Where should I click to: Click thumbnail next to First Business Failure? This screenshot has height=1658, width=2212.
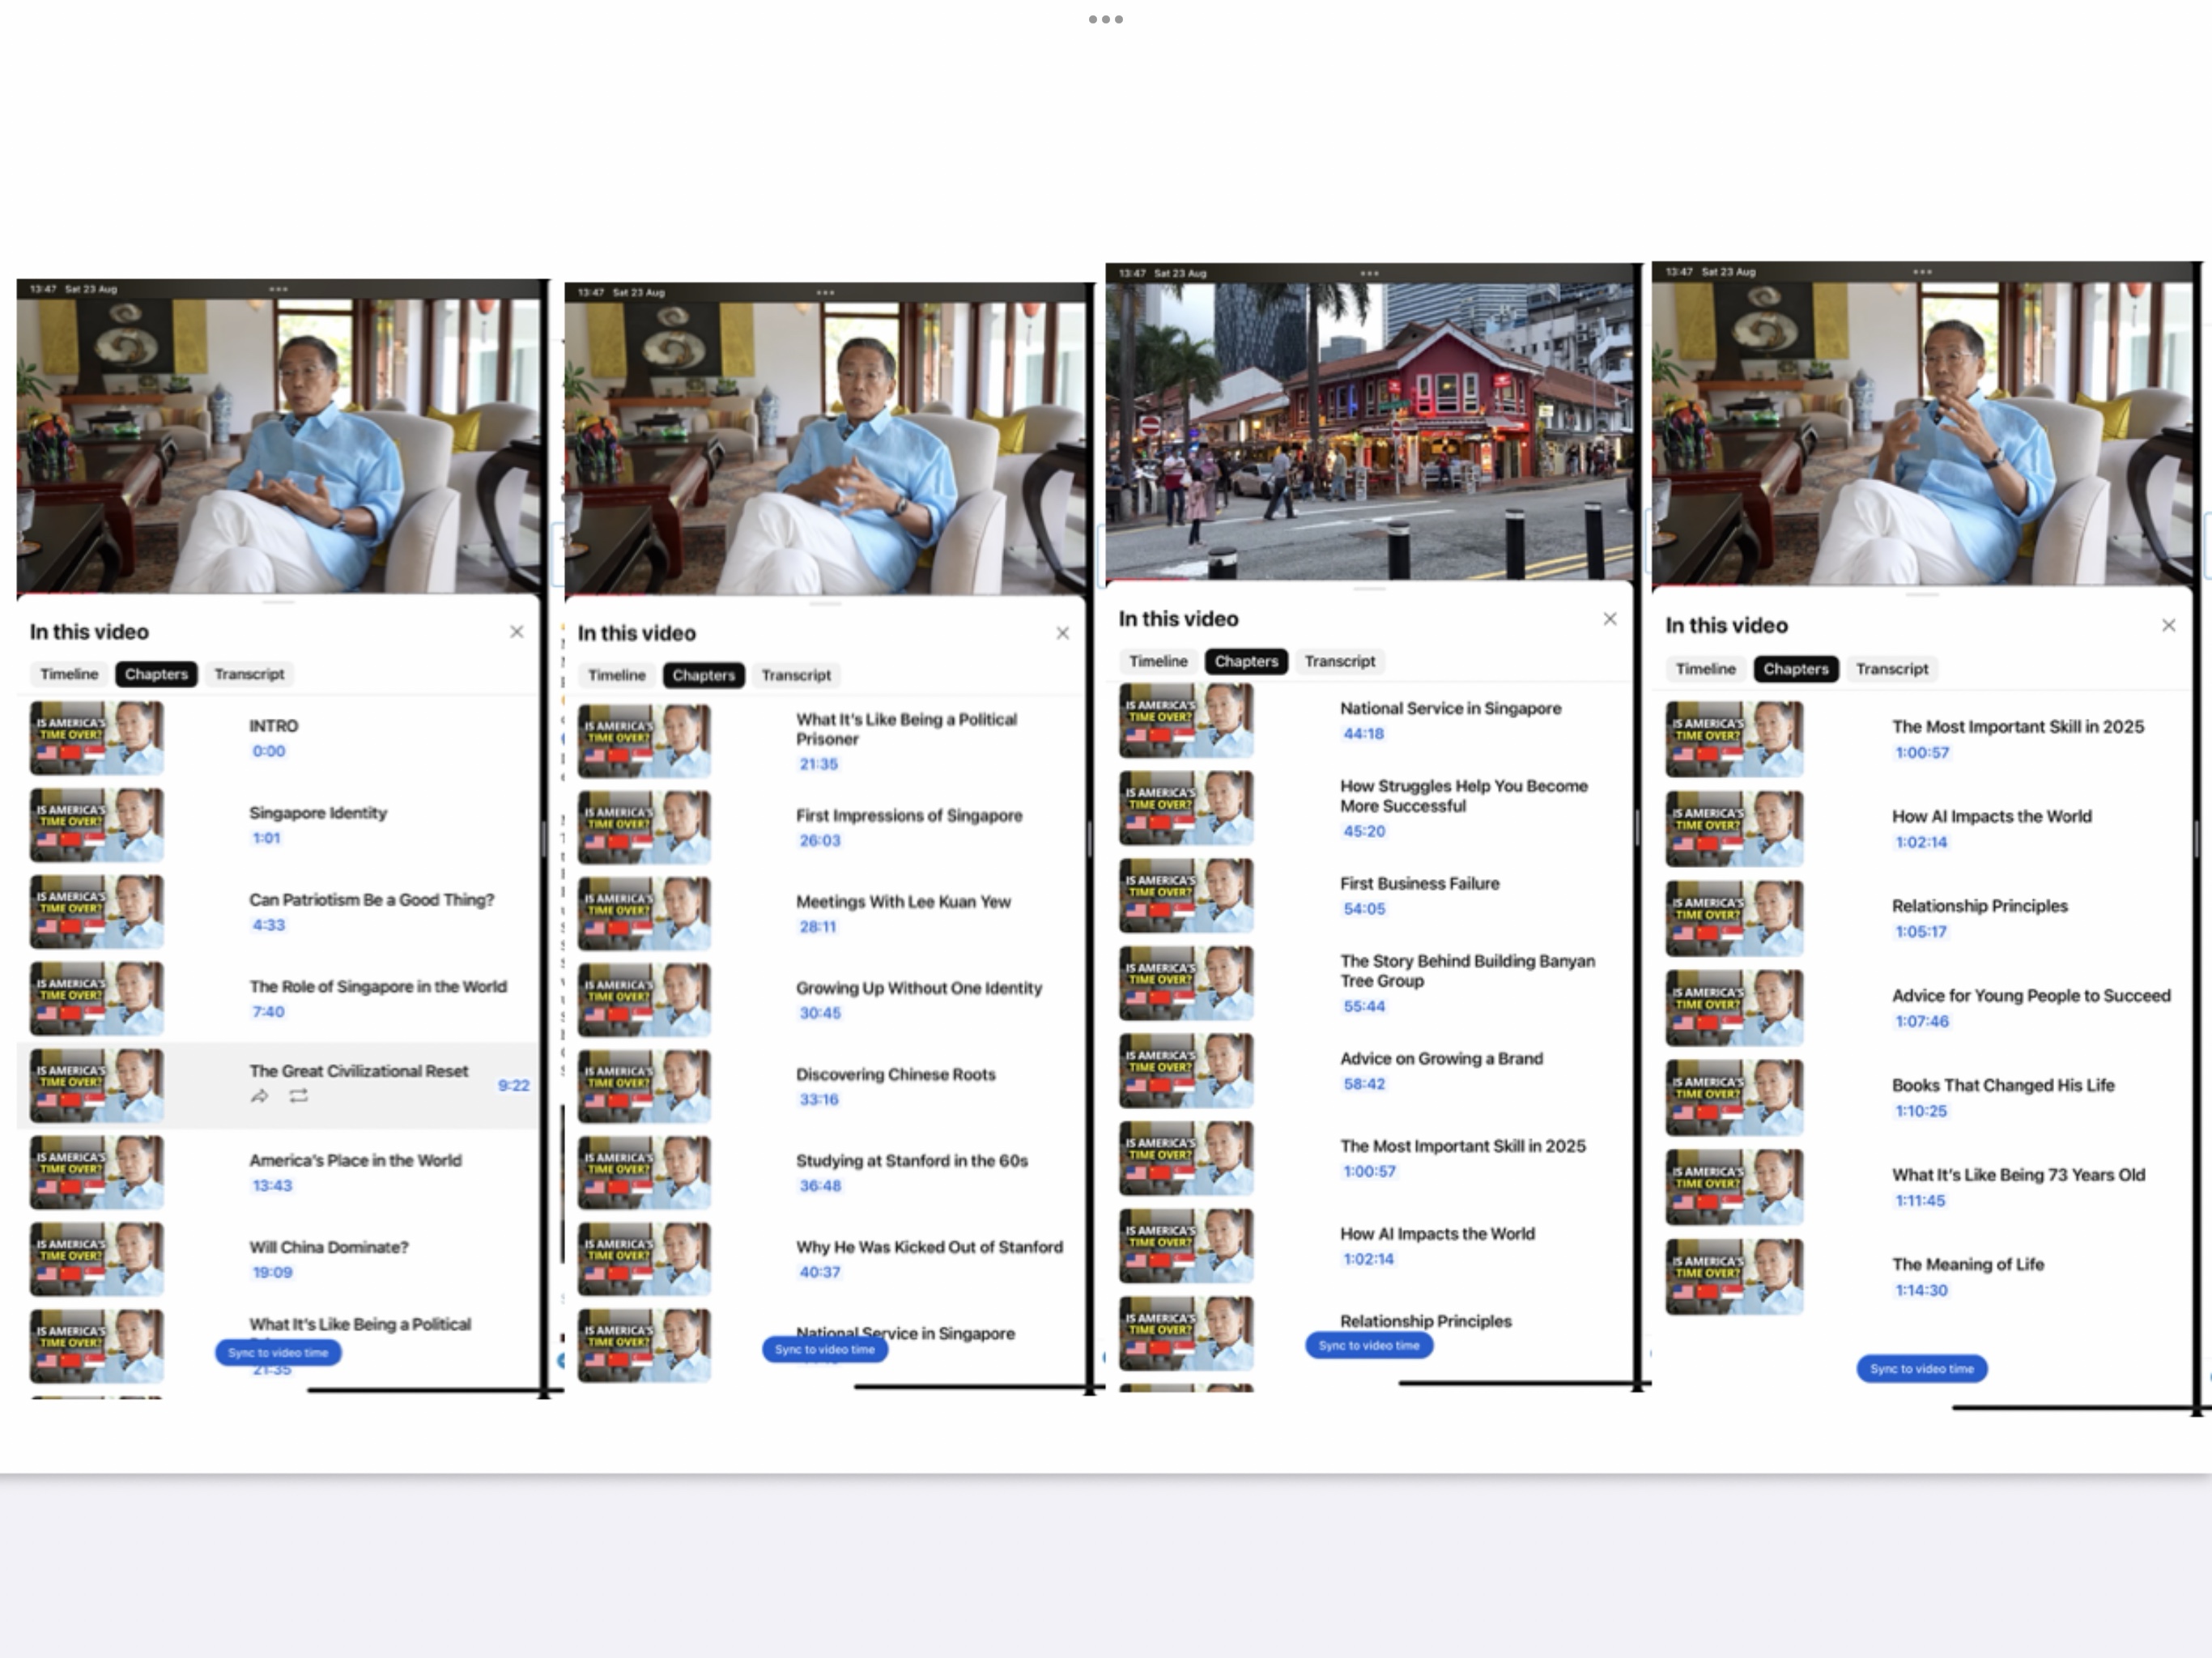point(1186,896)
